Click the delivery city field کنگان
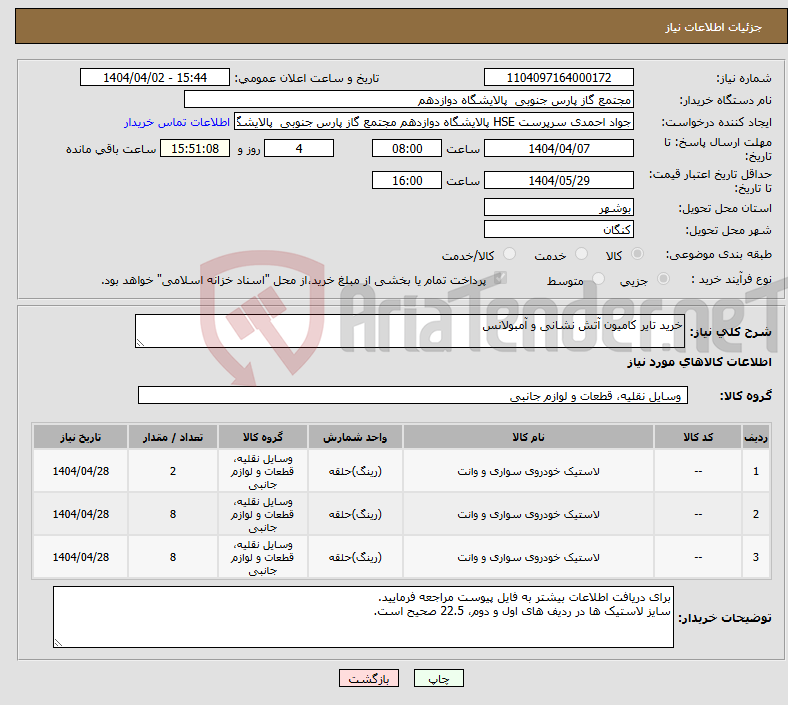788x705 pixels. pyautogui.click(x=558, y=230)
